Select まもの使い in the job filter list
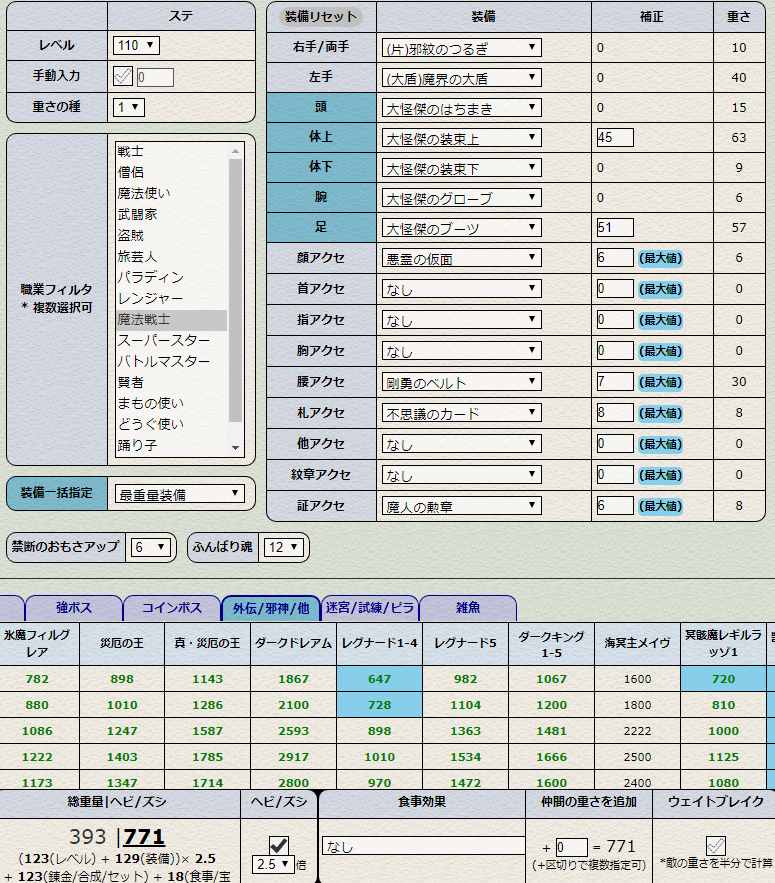Image resolution: width=775 pixels, height=883 pixels. point(172,403)
